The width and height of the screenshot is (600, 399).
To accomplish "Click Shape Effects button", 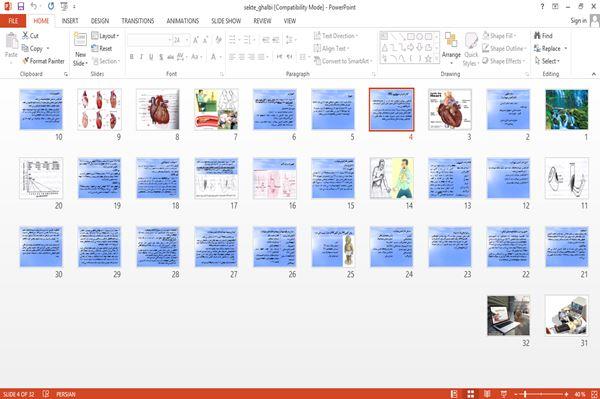I will 503,61.
